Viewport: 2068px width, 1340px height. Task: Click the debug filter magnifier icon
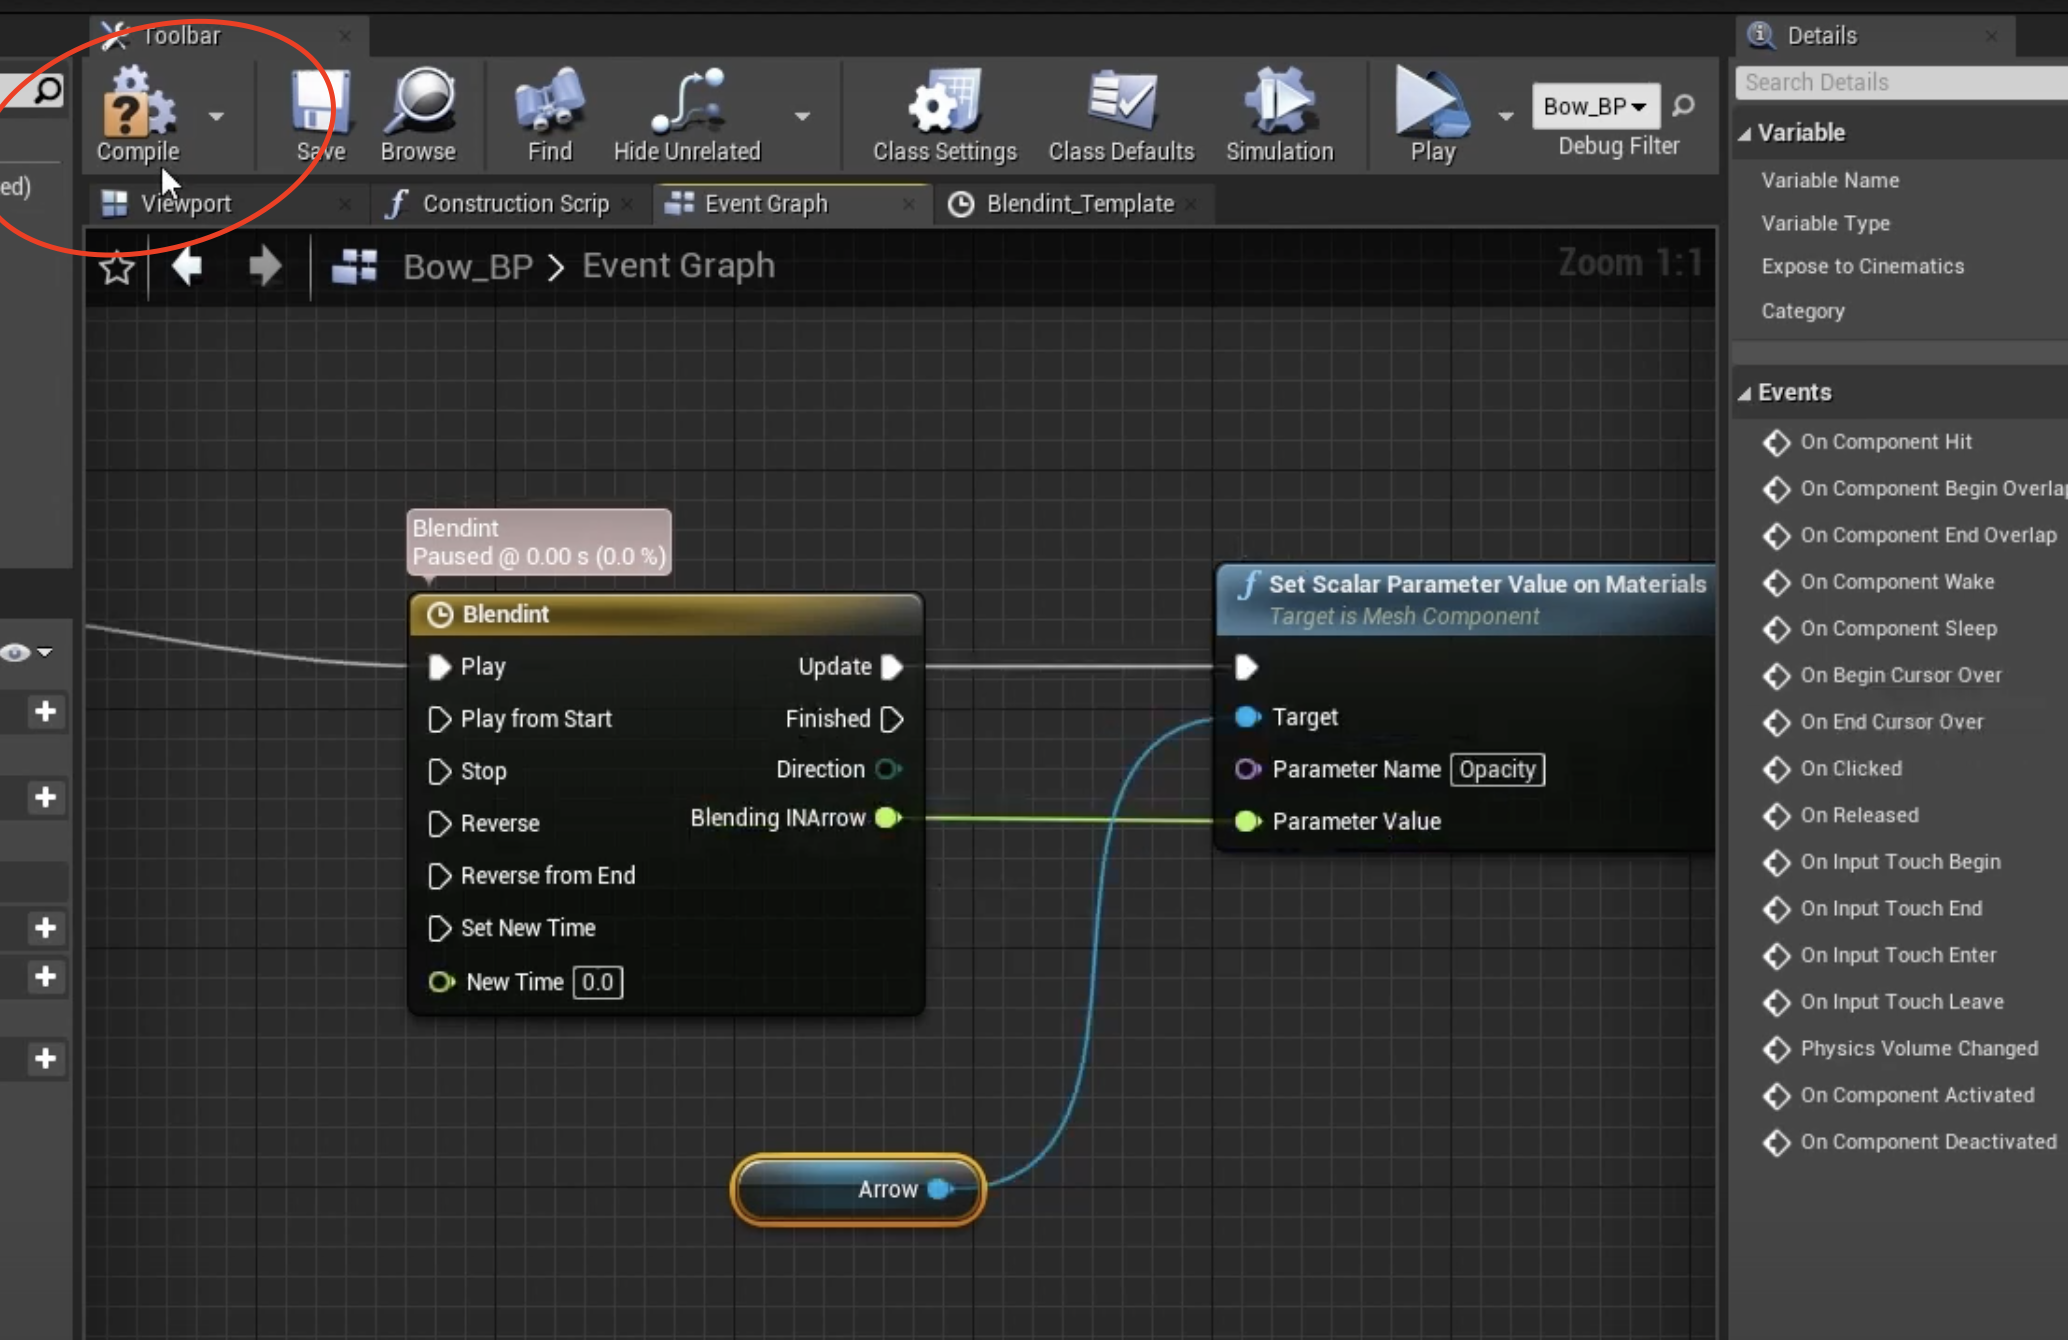[1684, 105]
